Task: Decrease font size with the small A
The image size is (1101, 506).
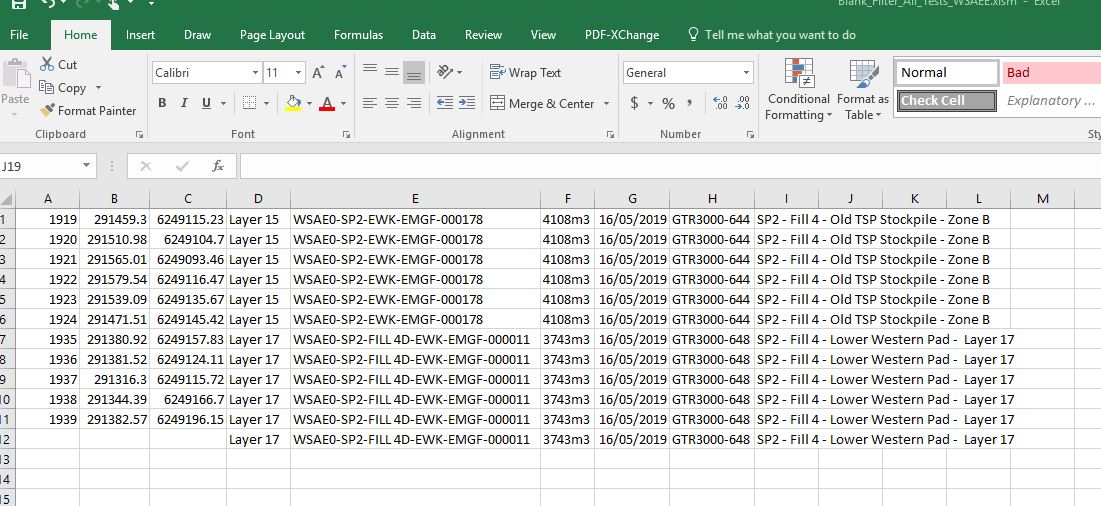Action: (x=341, y=72)
